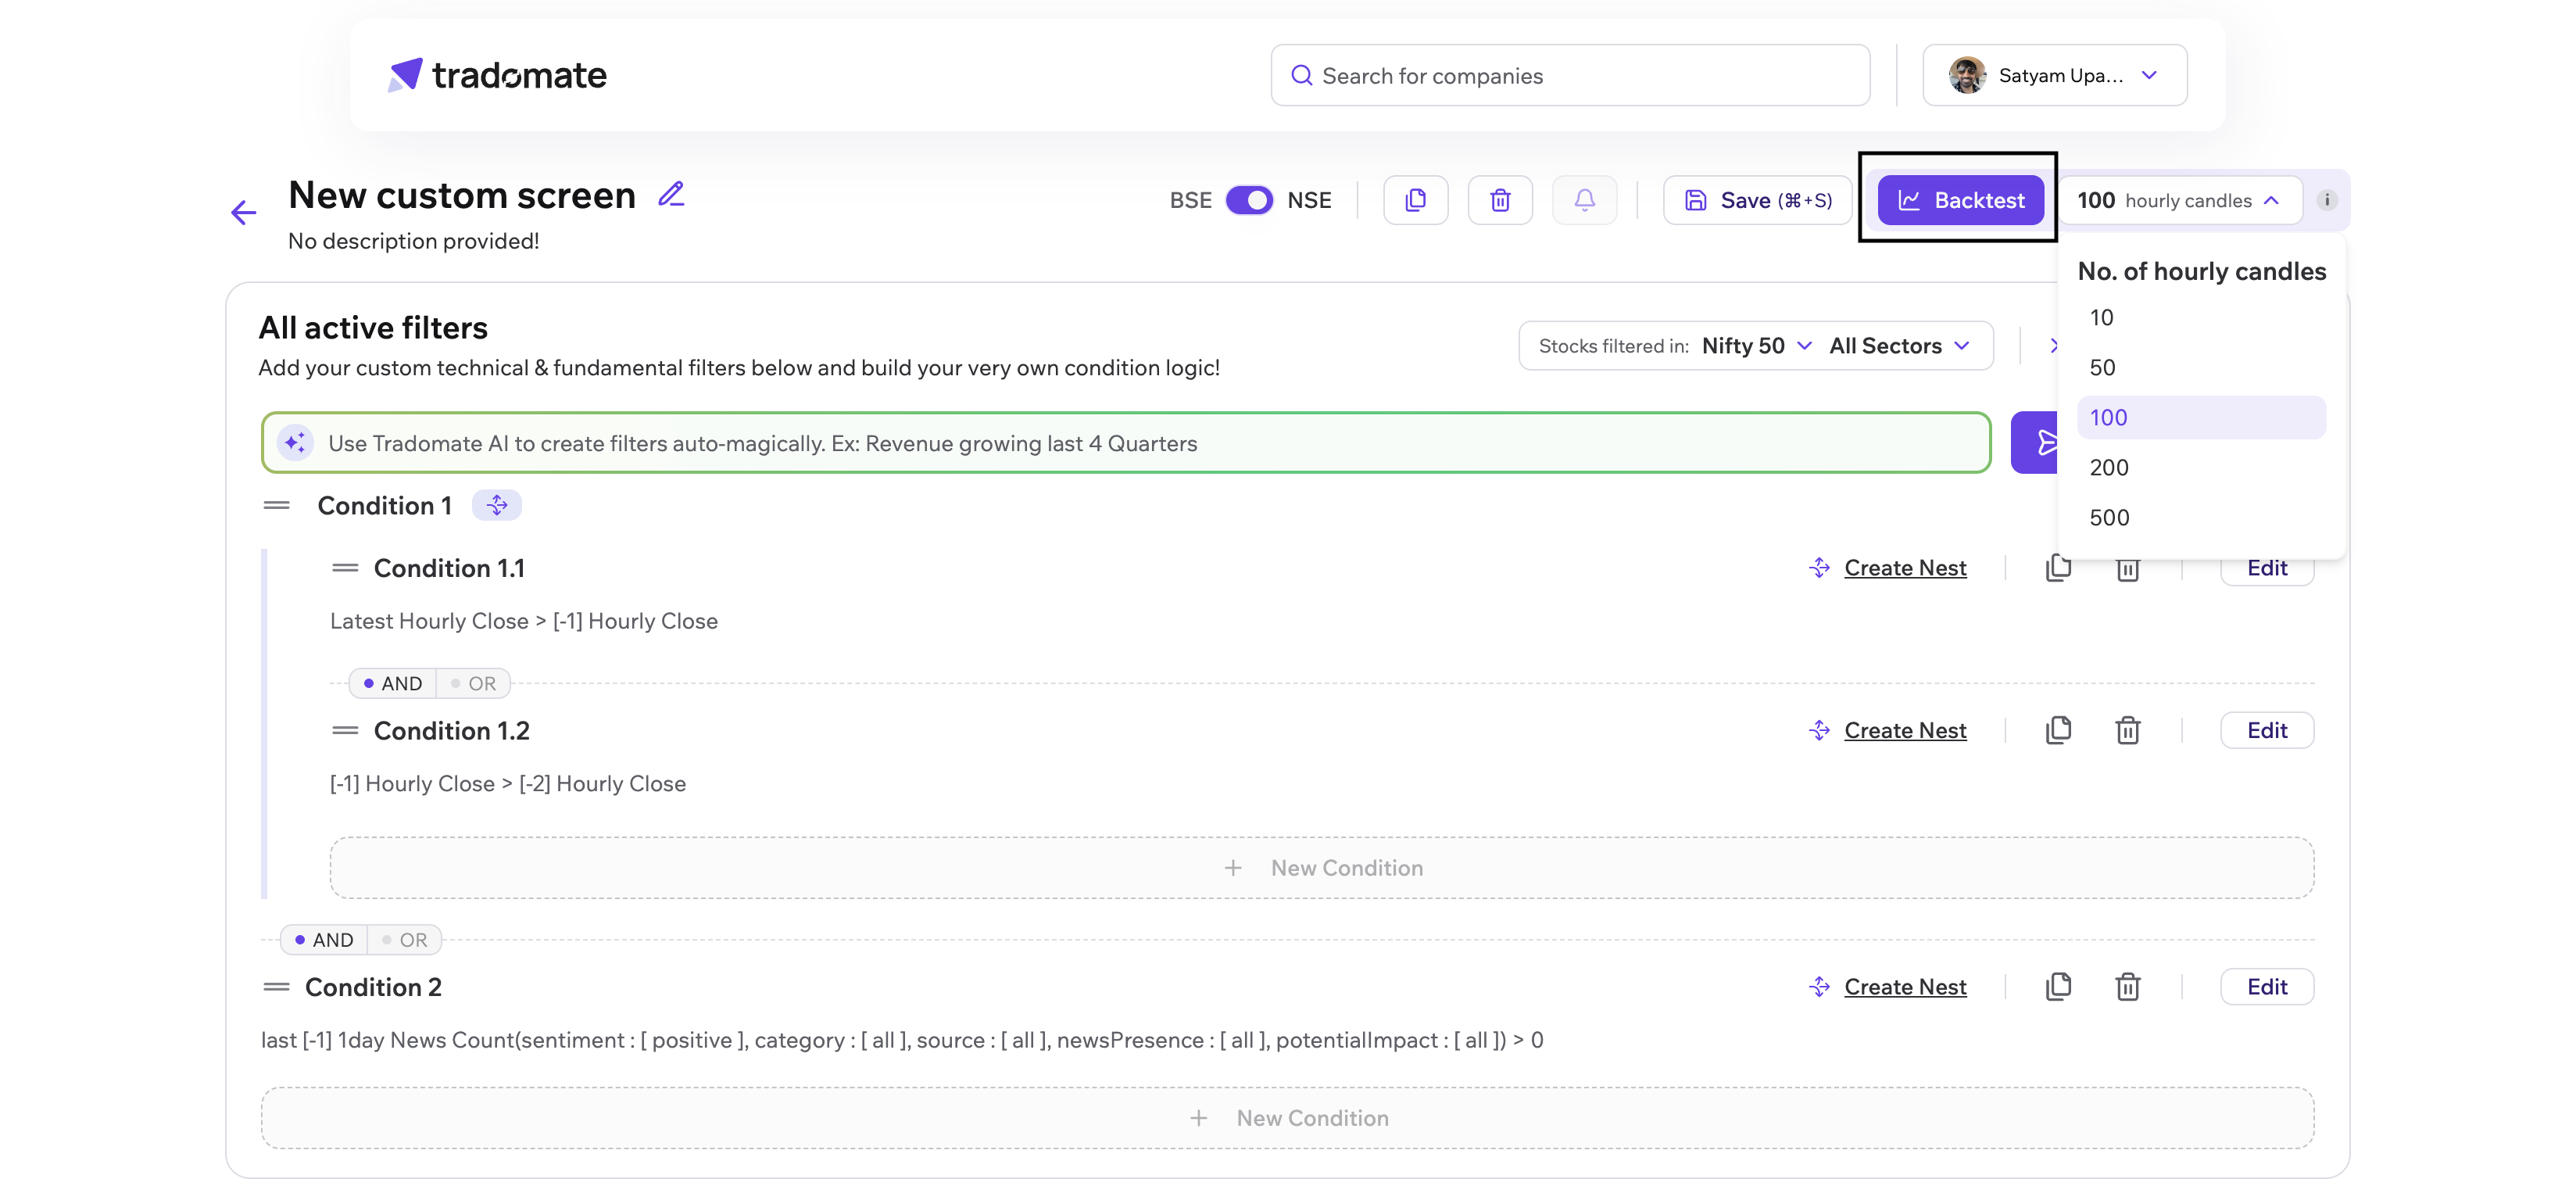The width and height of the screenshot is (2576, 1204).
Task: Click the duplicate screen icon in the toolbar
Action: point(1415,200)
